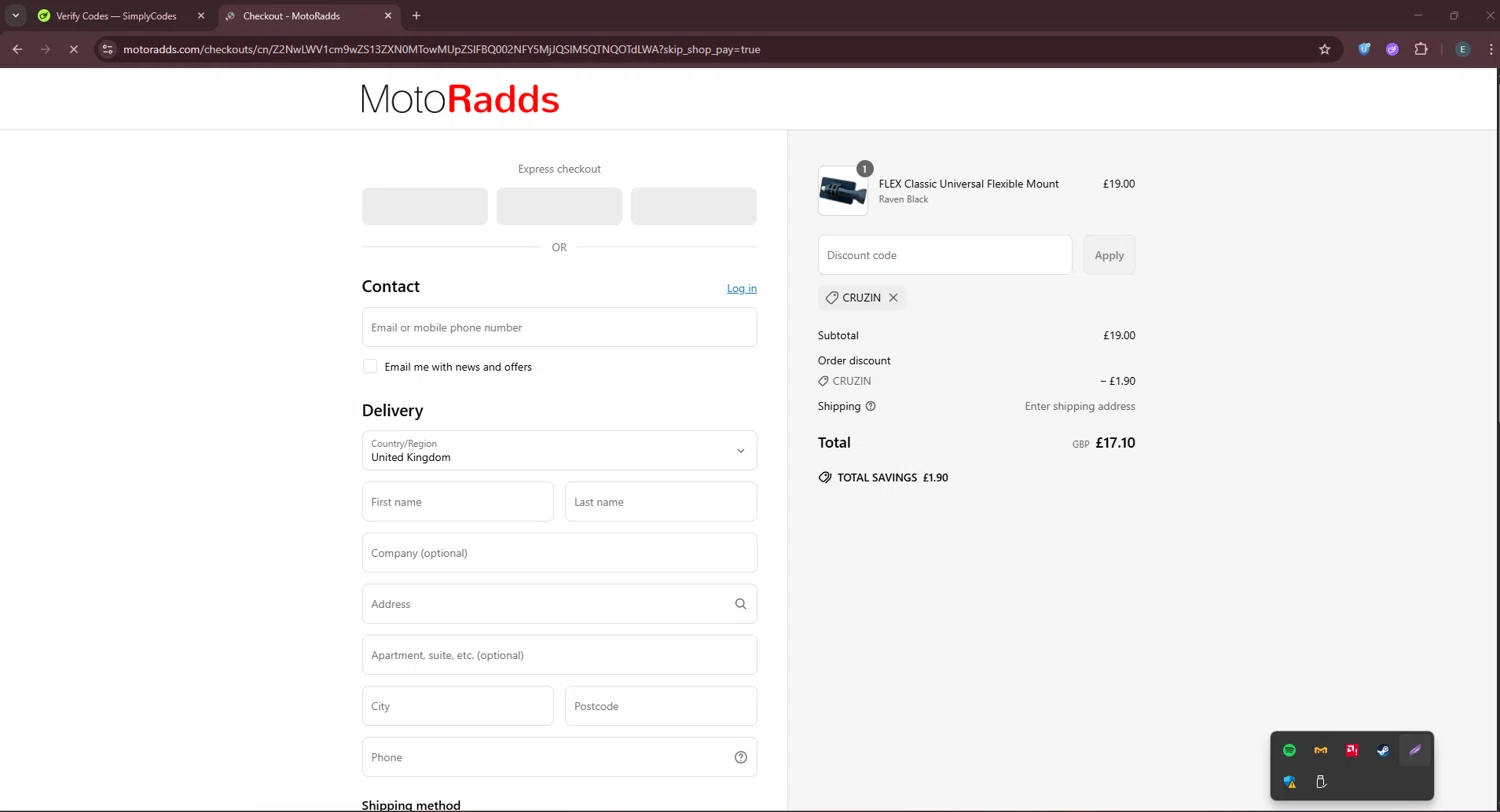Click the Raven Black variant text
This screenshot has height=812, width=1500.
903,199
